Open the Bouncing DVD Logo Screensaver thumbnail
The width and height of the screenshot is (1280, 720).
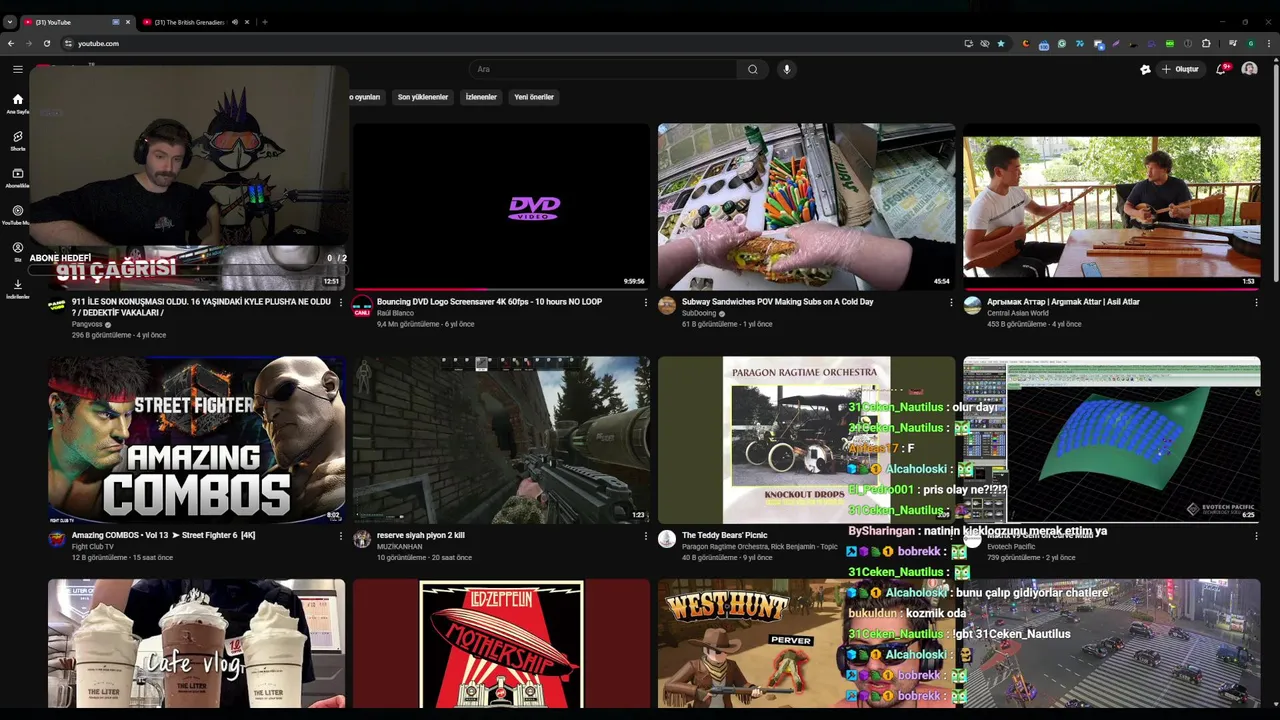(501, 207)
